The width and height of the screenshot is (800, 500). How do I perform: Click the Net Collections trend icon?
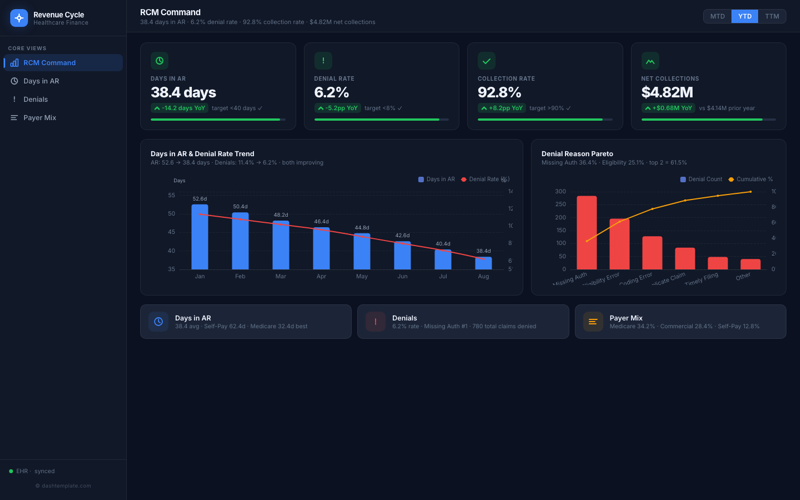pyautogui.click(x=650, y=61)
